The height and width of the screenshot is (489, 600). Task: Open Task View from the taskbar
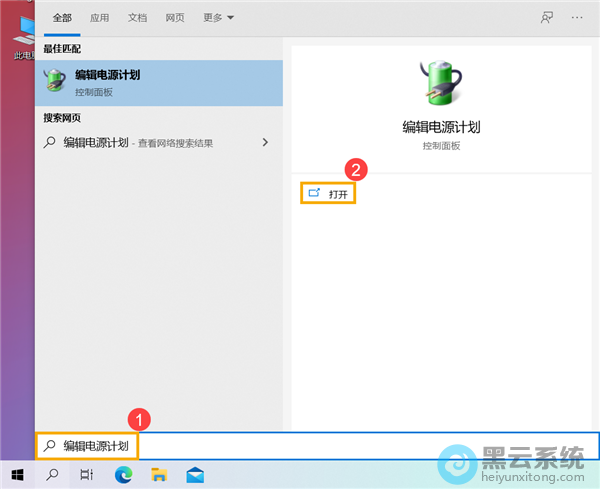pyautogui.click(x=87, y=473)
